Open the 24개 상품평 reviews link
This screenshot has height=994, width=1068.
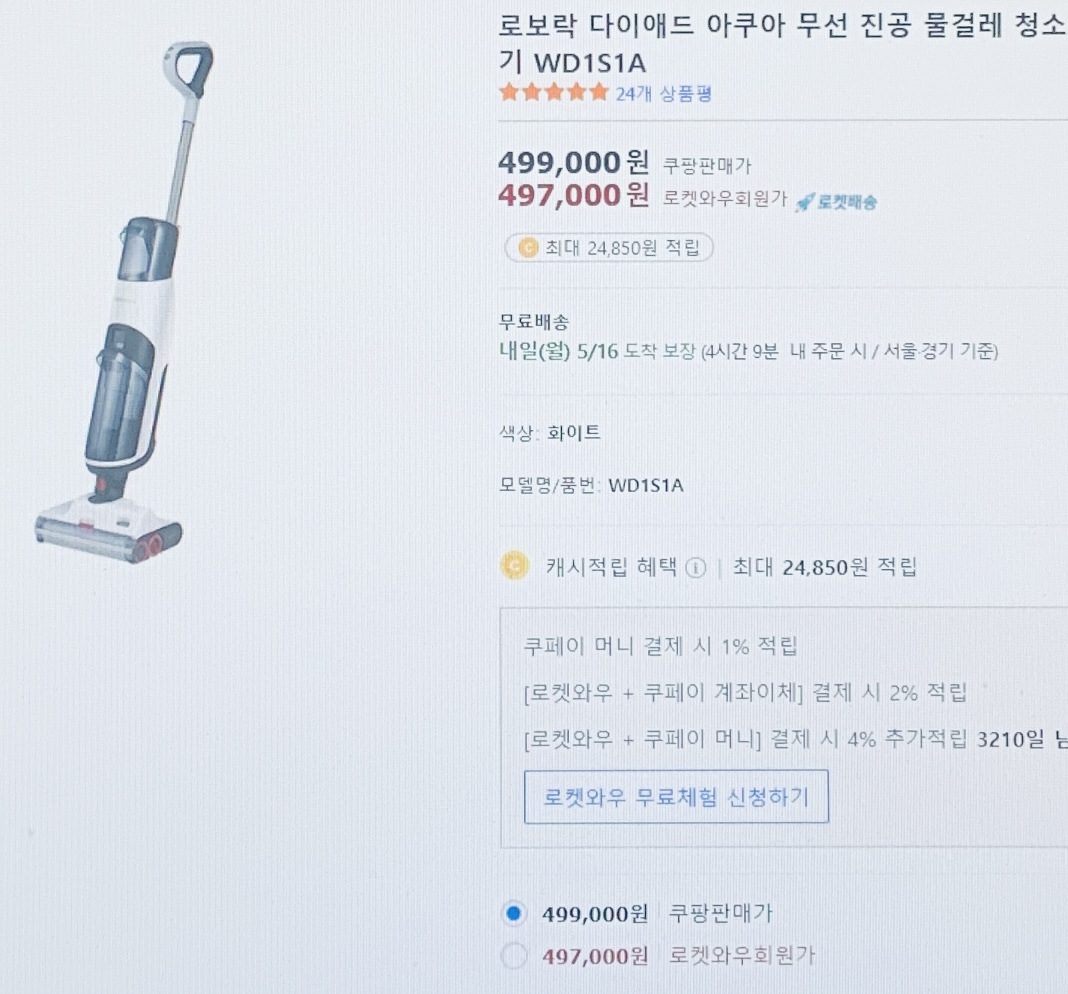pyautogui.click(x=663, y=93)
